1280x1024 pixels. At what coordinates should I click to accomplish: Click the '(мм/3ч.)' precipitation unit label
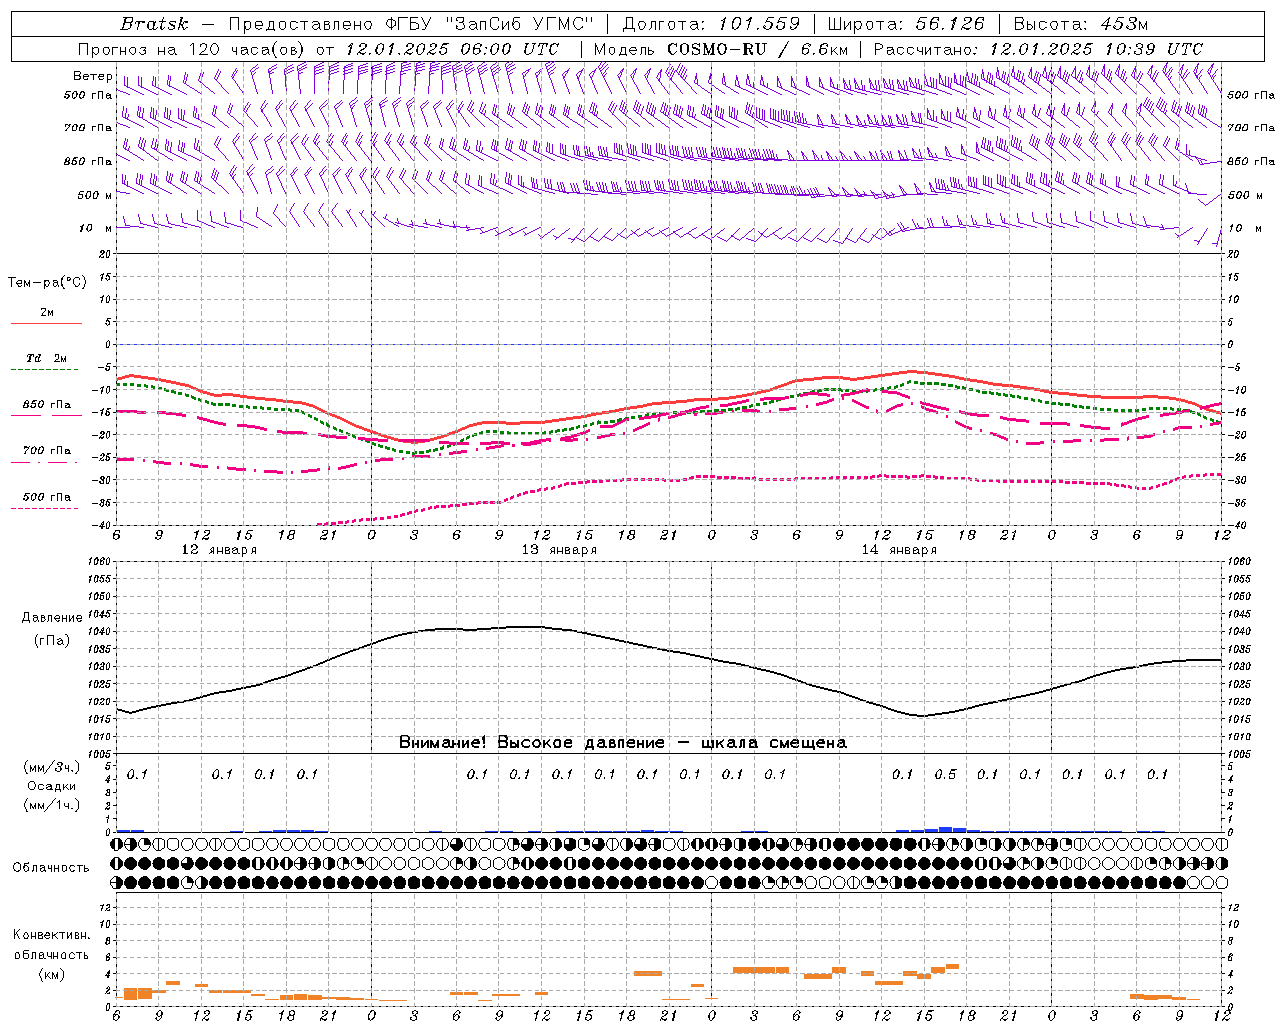(51, 768)
